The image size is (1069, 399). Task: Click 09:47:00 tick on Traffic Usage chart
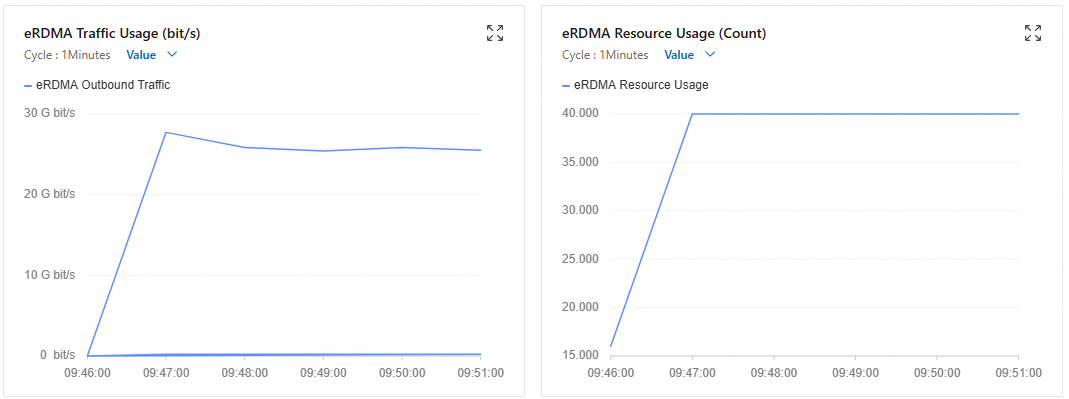pos(166,373)
